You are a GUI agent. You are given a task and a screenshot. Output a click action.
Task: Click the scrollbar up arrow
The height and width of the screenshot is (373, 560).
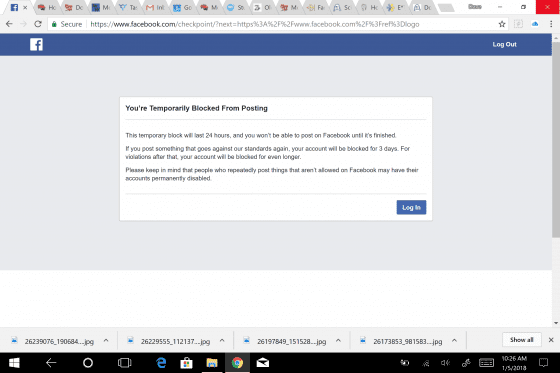556,38
